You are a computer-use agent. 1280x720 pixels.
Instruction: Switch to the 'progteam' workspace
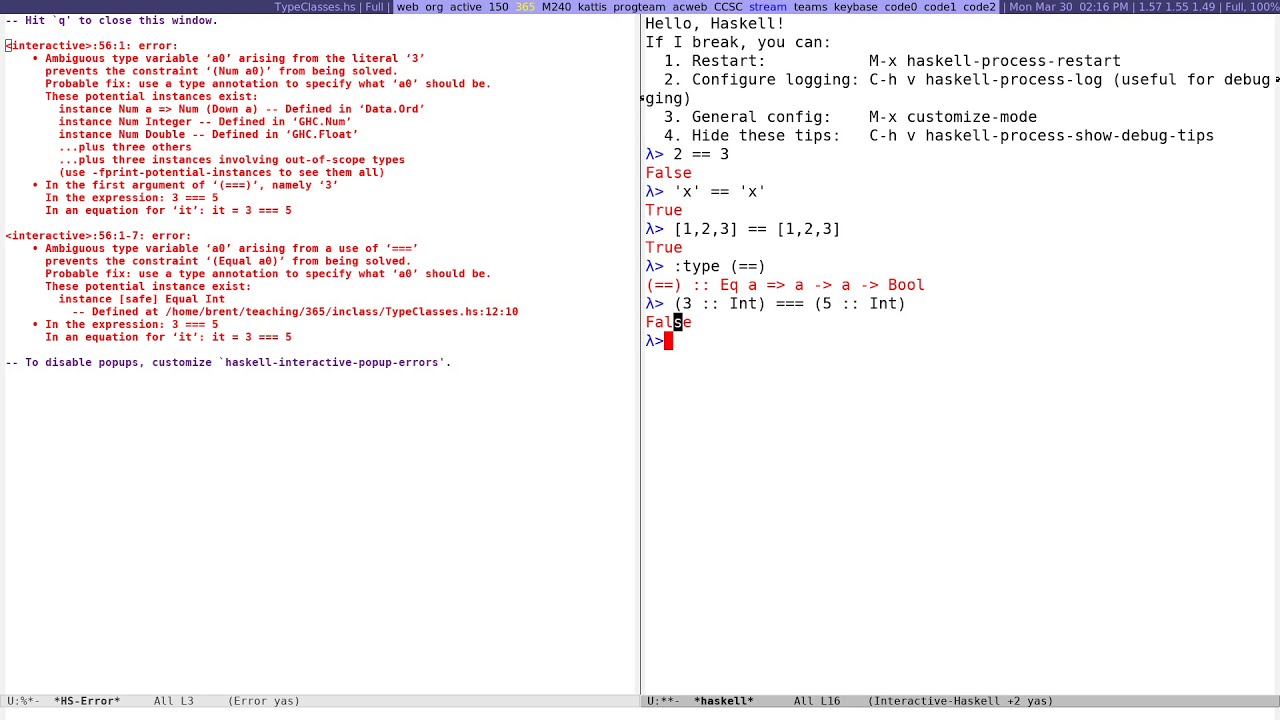coord(639,7)
